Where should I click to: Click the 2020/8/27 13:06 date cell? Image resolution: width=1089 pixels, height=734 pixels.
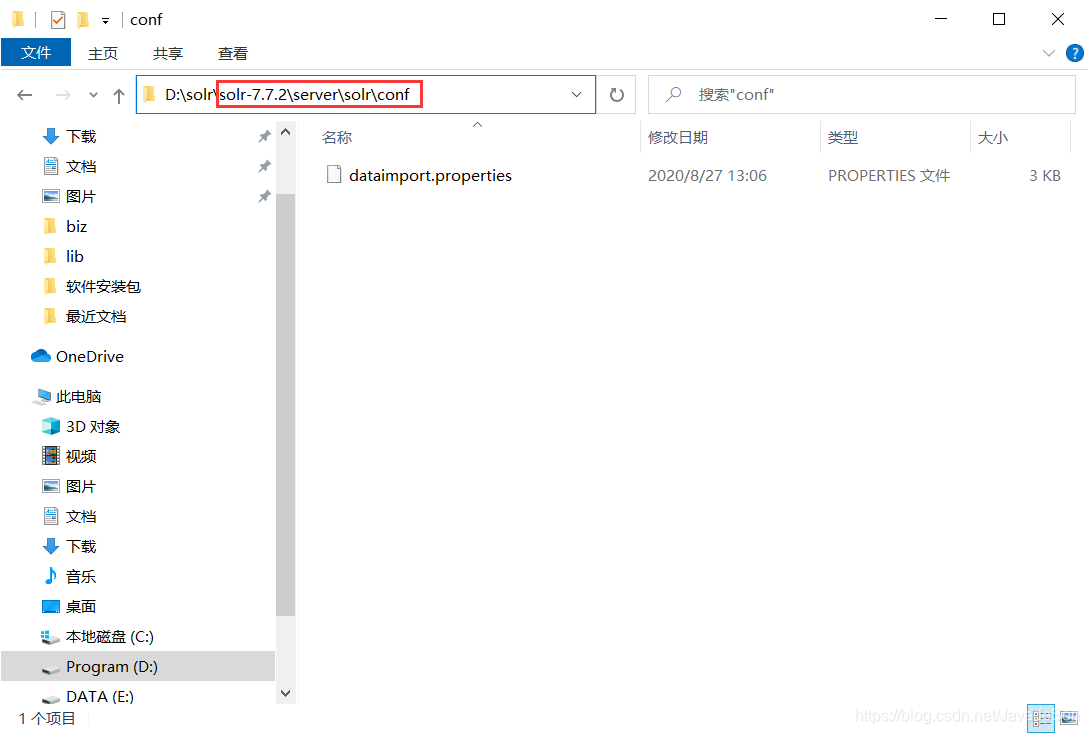point(708,176)
